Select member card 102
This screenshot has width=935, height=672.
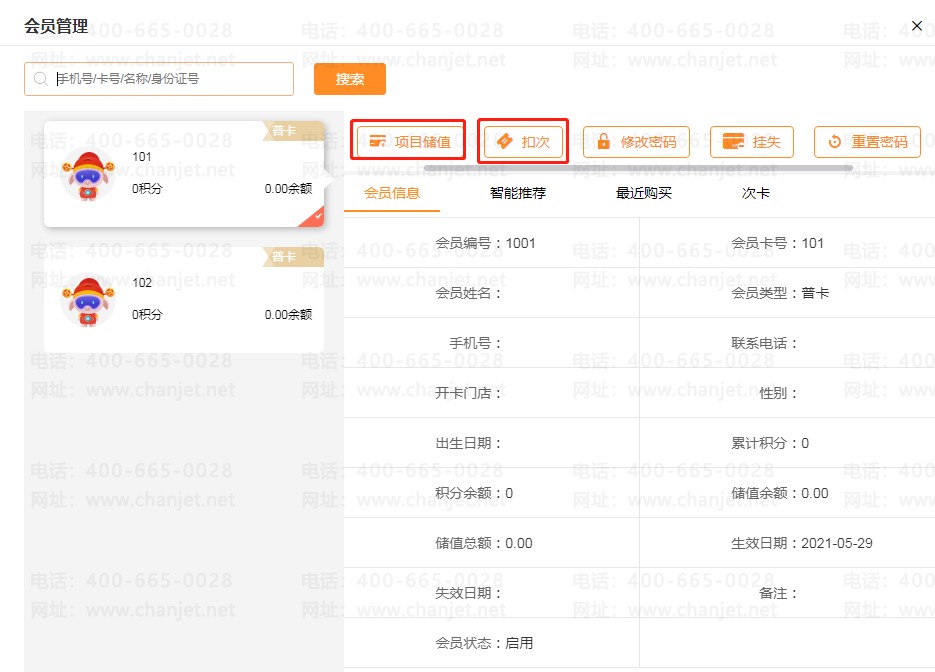pyautogui.click(x=184, y=301)
